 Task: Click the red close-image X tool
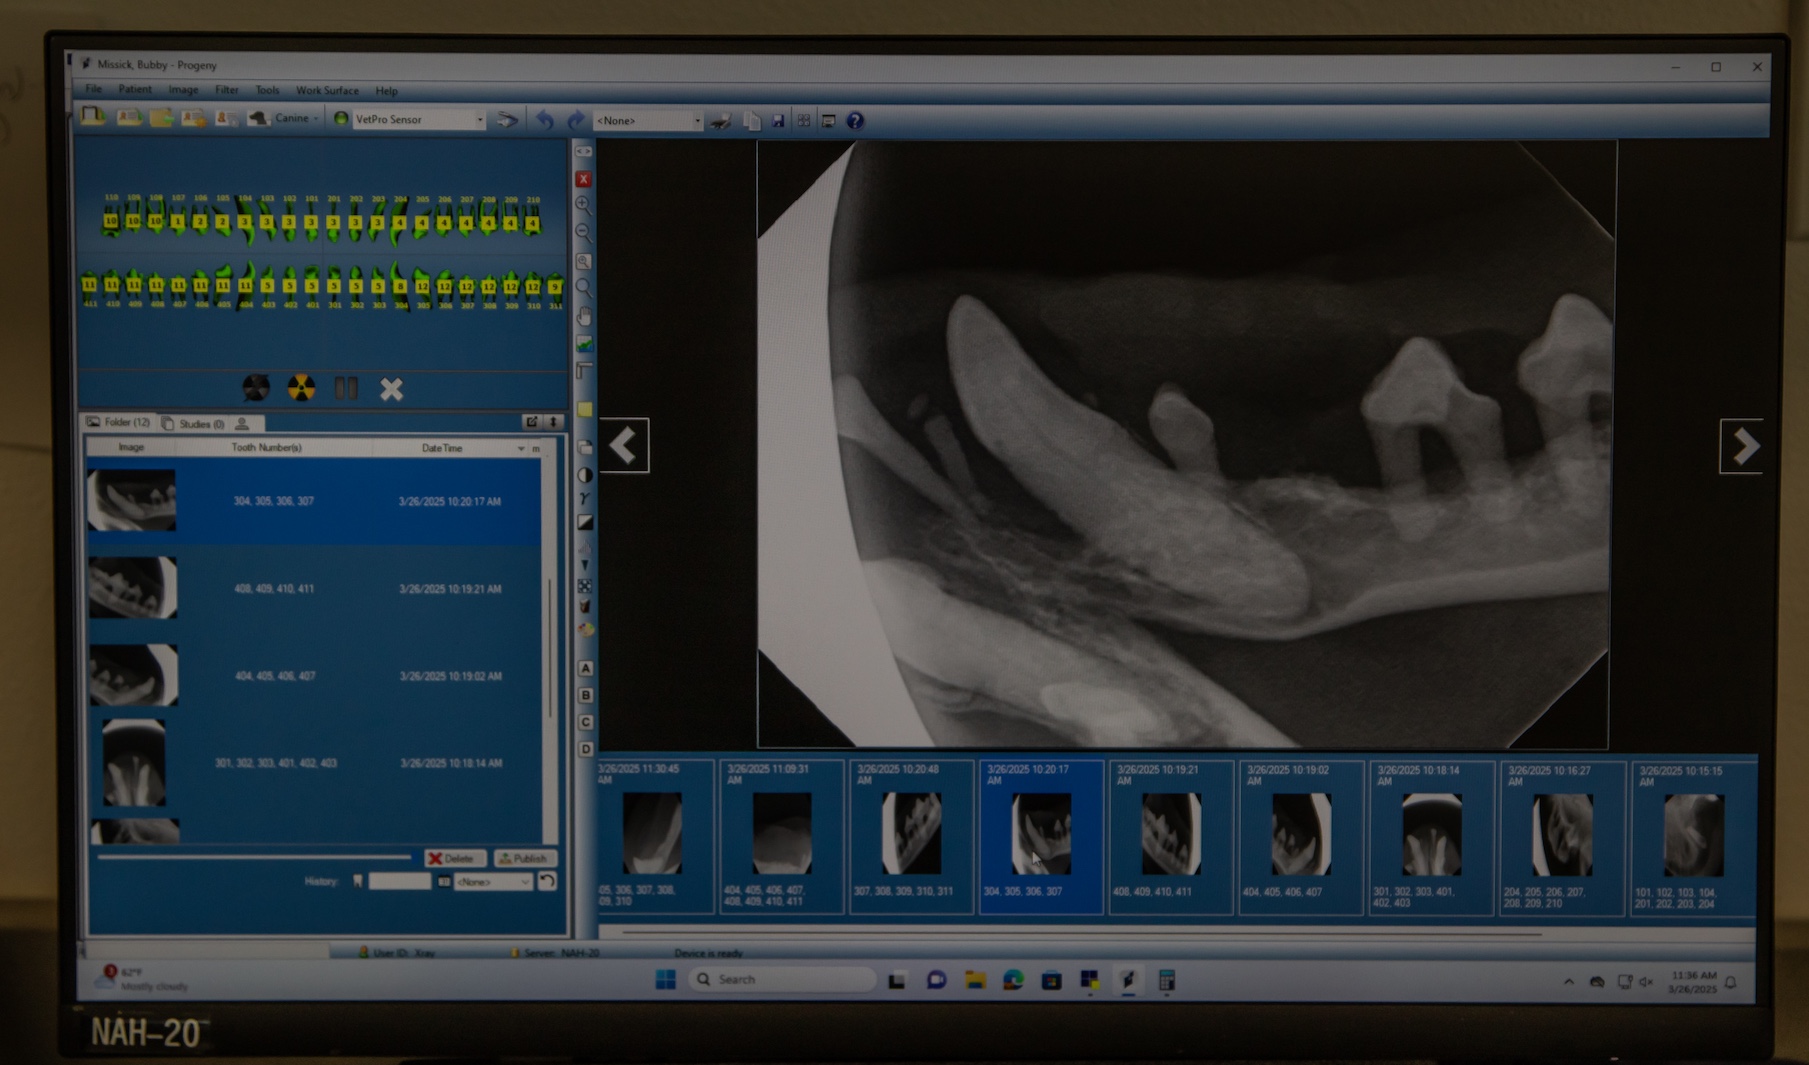pyautogui.click(x=584, y=179)
